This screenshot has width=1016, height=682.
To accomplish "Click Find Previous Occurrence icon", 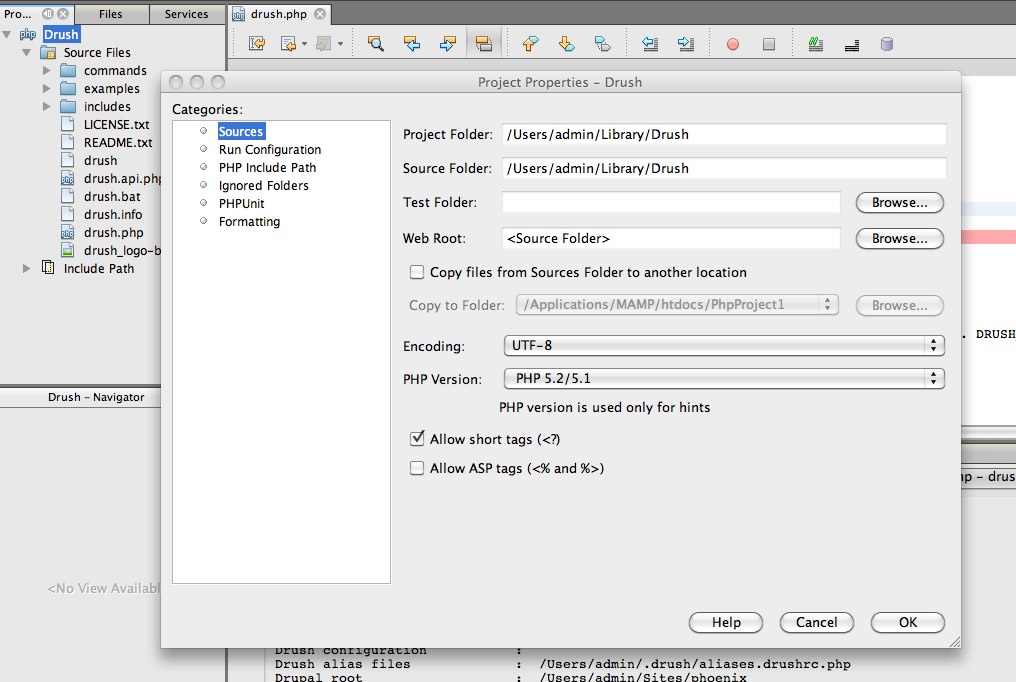I will [411, 43].
